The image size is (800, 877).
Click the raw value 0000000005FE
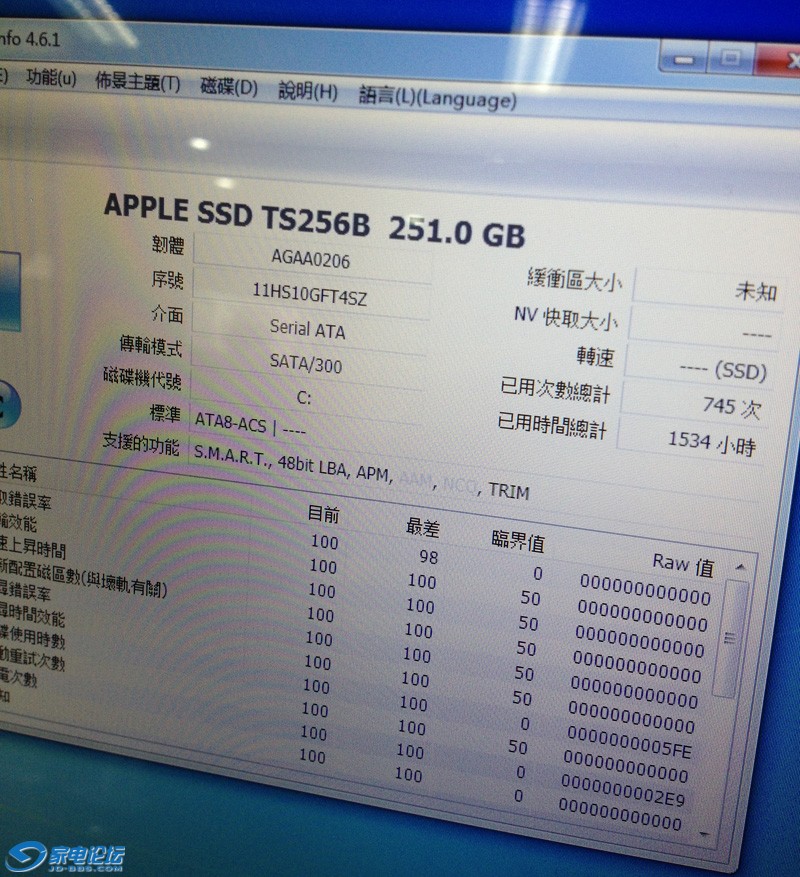click(629, 742)
